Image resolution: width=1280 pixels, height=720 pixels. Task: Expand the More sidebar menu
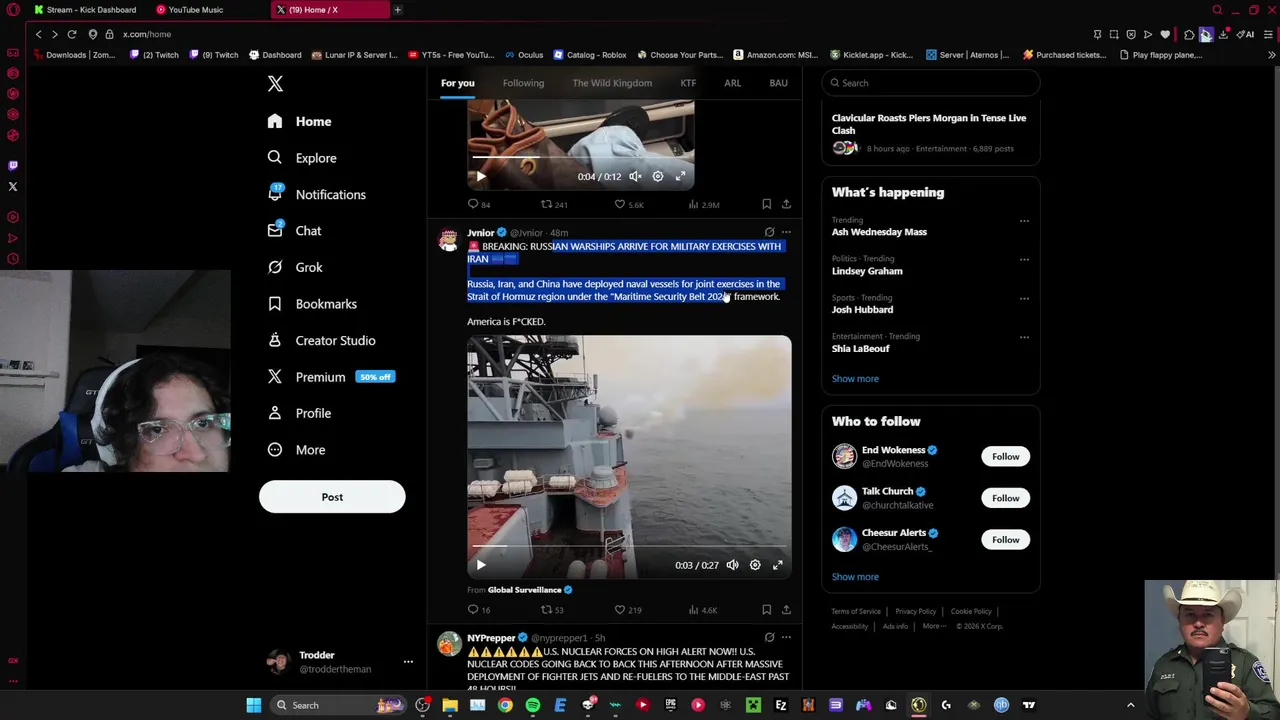tap(296, 450)
